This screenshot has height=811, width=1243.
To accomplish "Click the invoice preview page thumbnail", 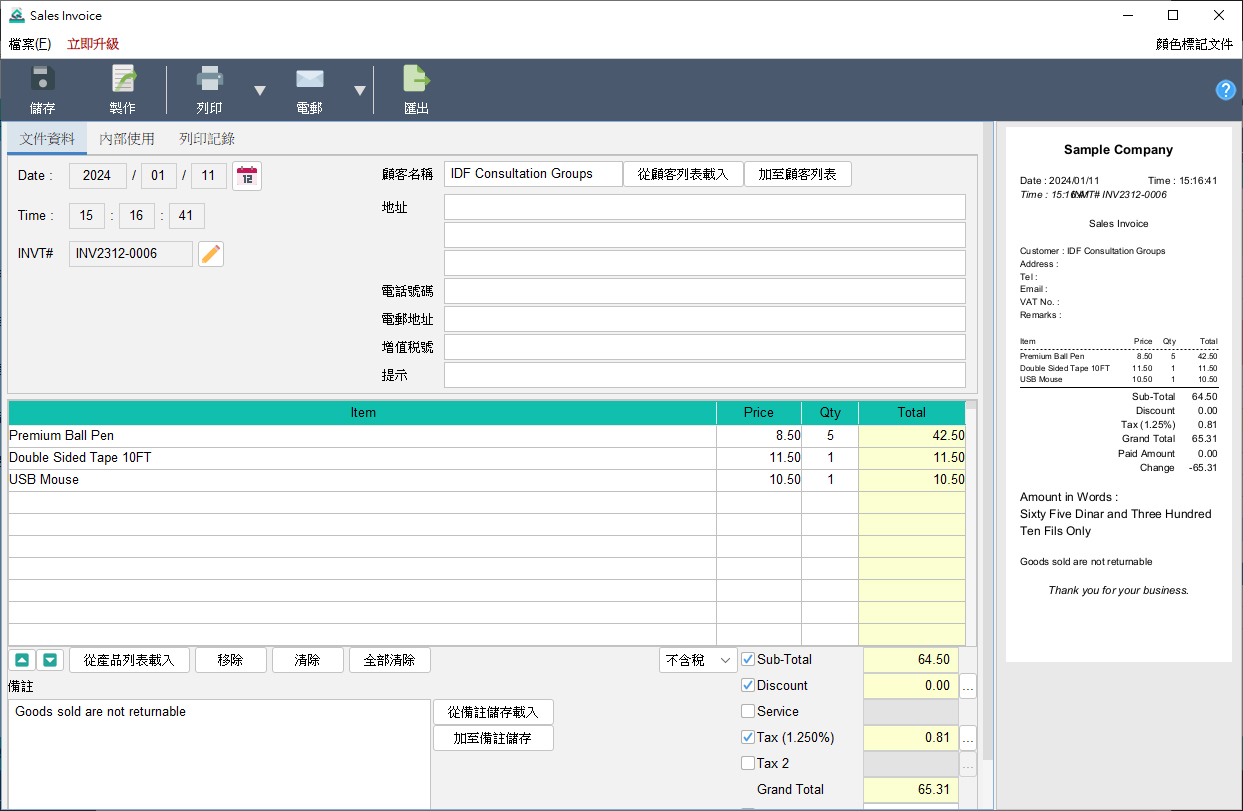I will [x=1118, y=394].
